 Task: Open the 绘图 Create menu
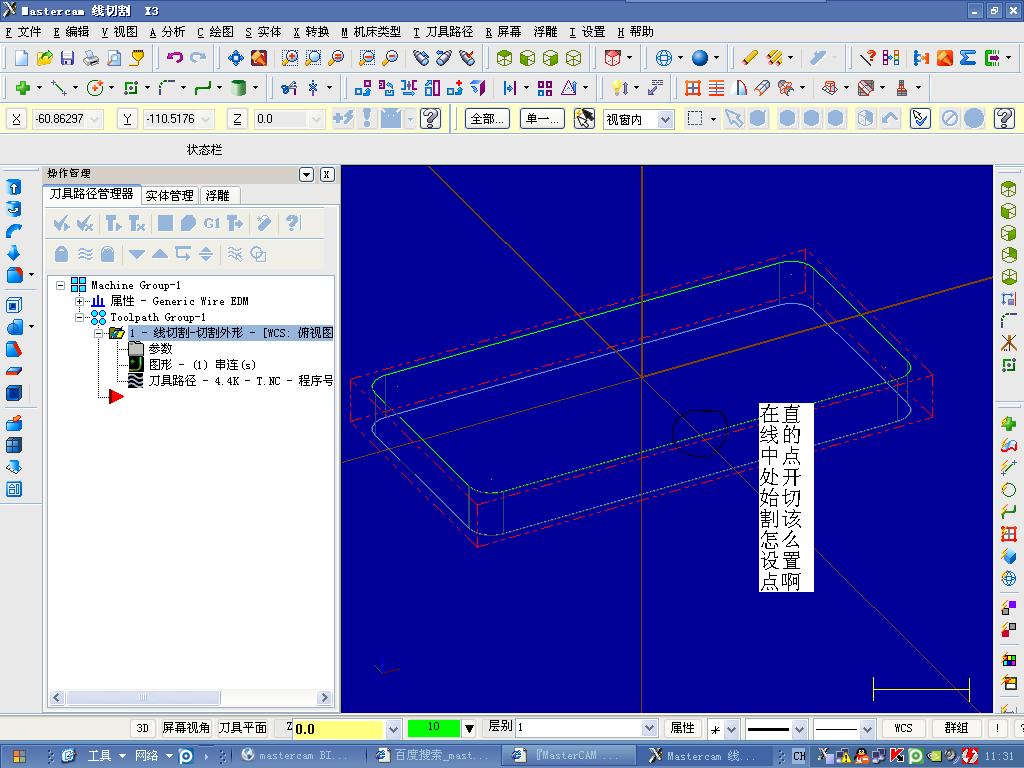216,32
